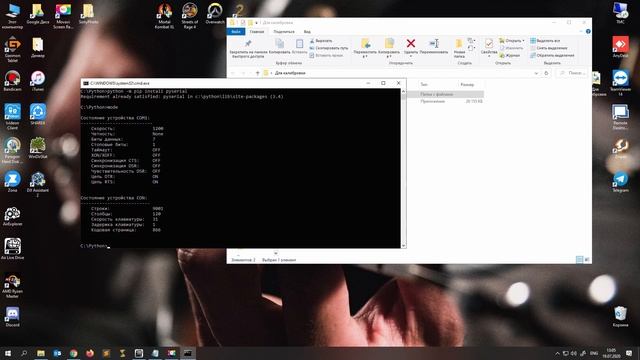Viewport: 640px width, 360px height.
Task: Switch to large icons view in Explorer status bar
Action: click(587, 260)
